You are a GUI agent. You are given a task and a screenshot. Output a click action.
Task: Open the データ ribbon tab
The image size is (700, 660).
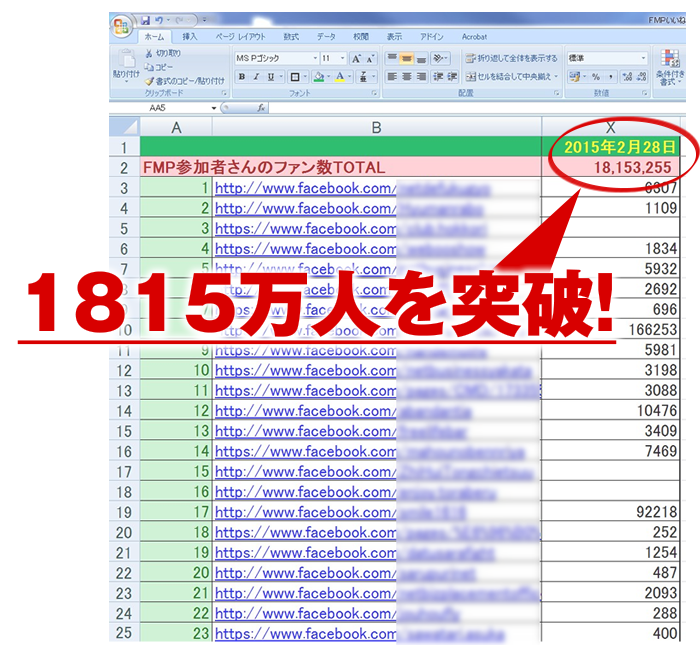click(x=326, y=36)
